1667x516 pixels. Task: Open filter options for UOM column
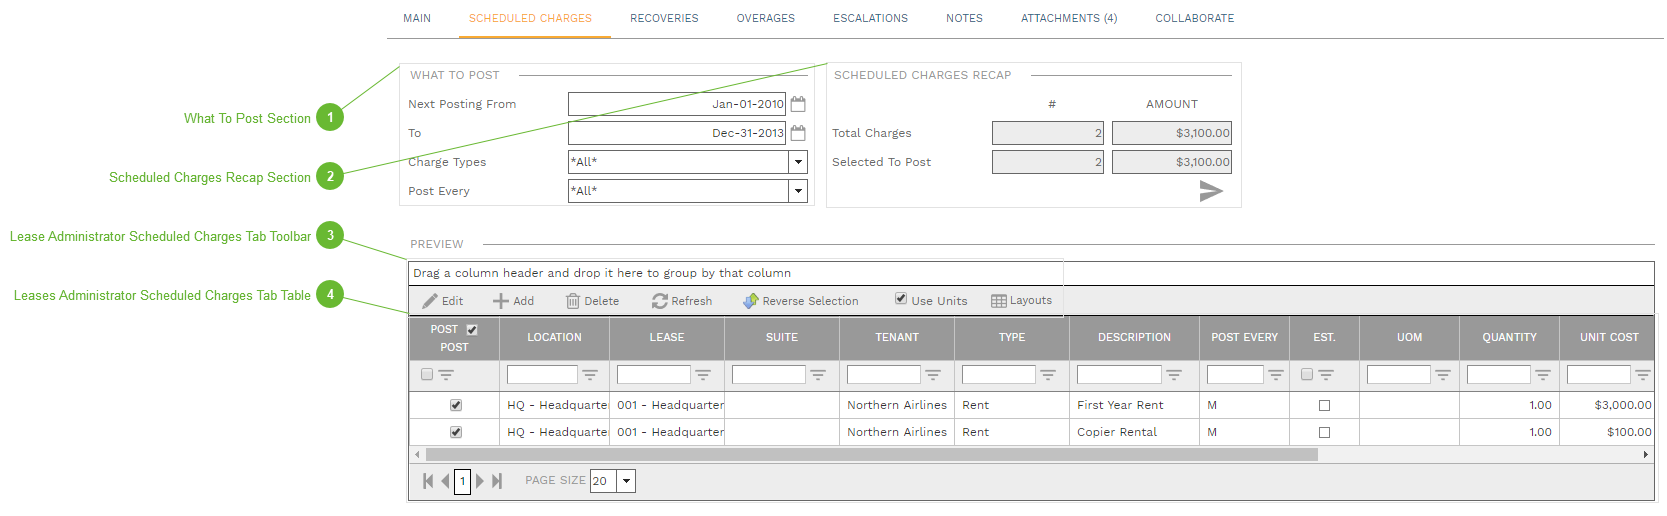1443,375
